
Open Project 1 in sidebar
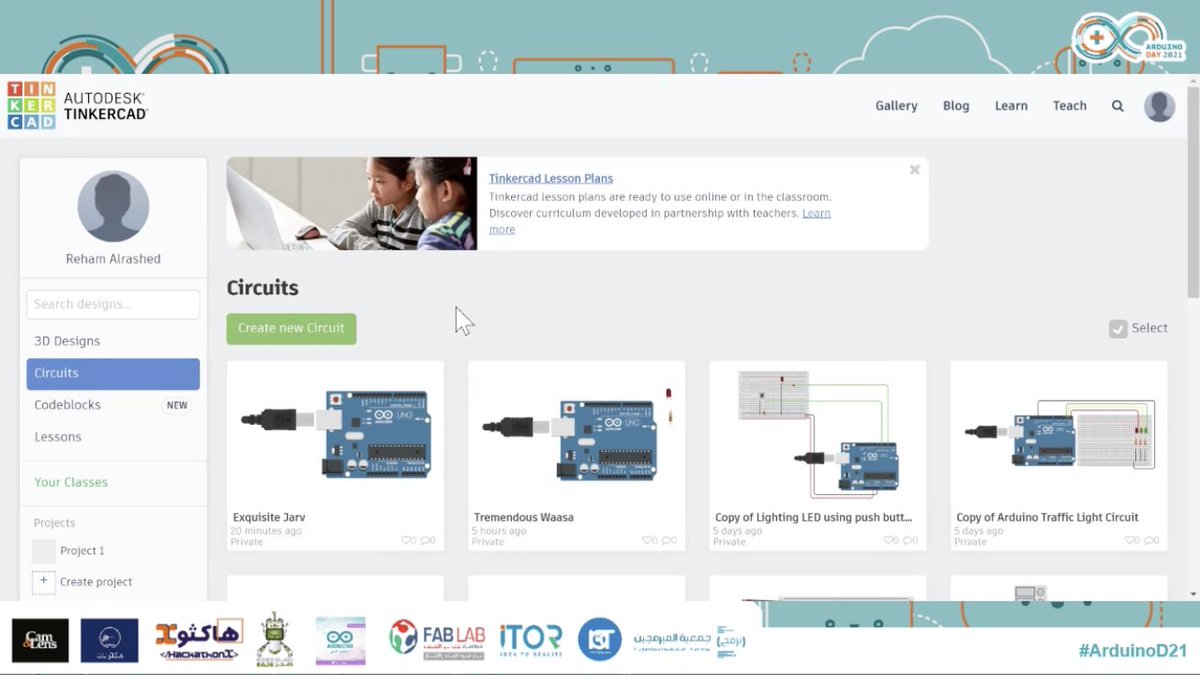click(82, 551)
